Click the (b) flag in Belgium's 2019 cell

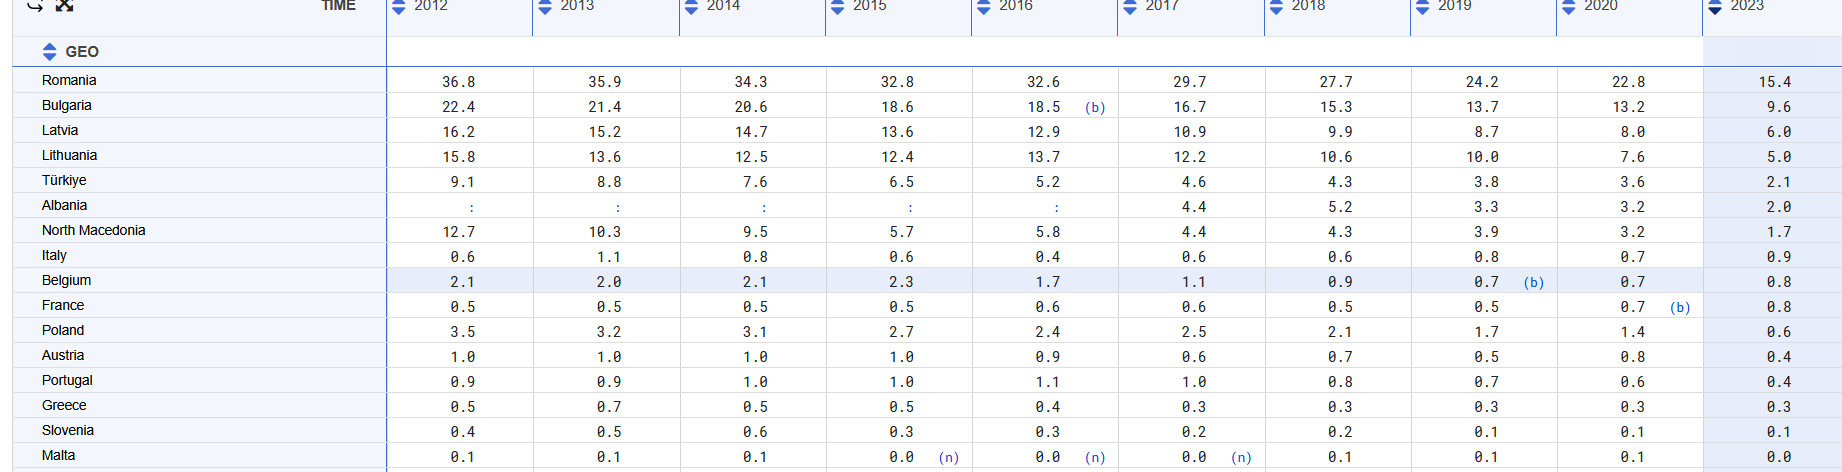point(1534,282)
